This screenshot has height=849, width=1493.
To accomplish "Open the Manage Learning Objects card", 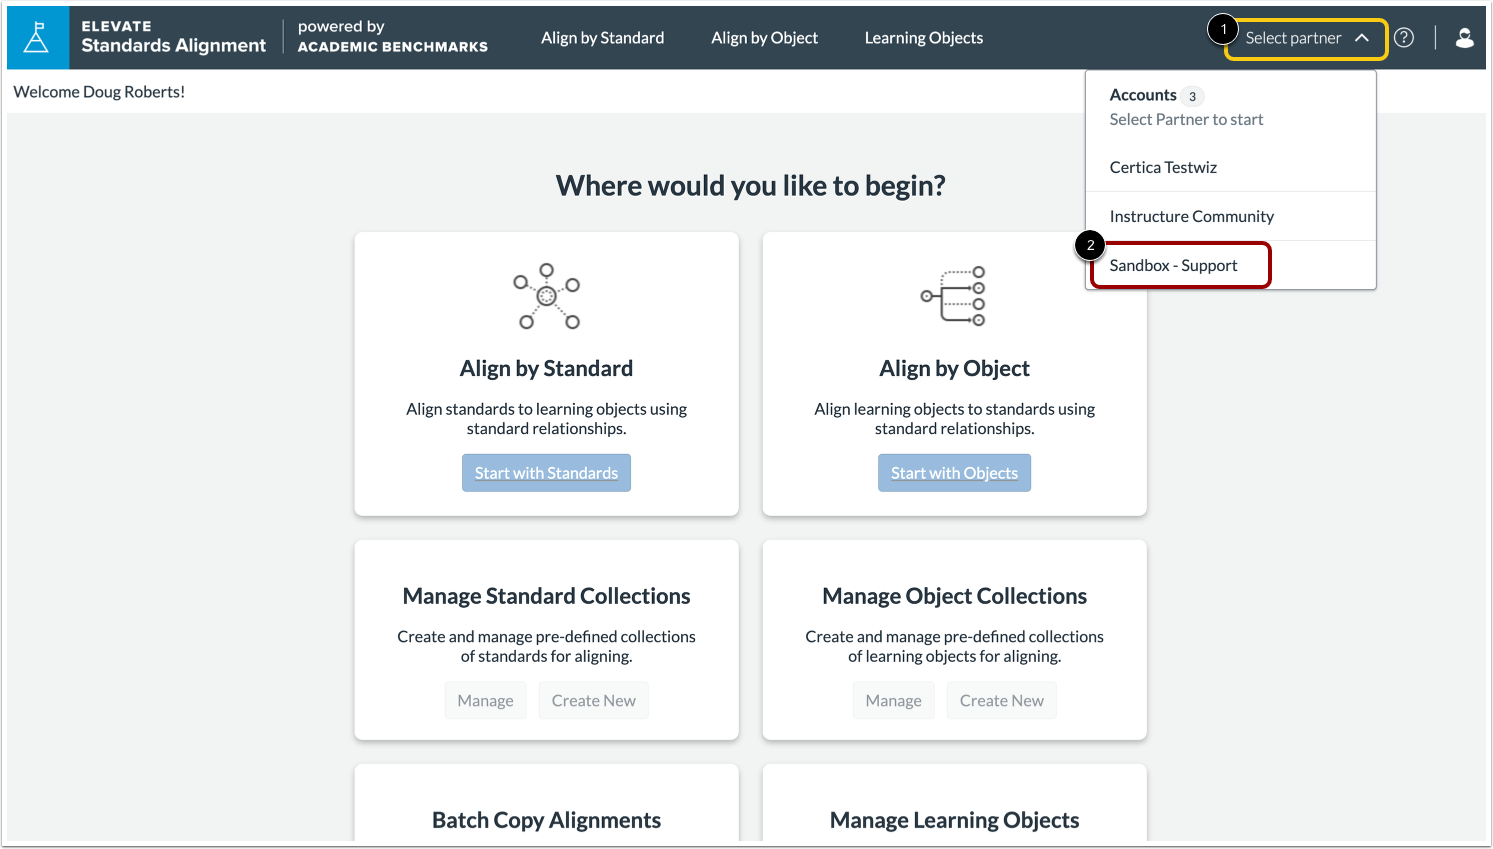I will tap(953, 819).
